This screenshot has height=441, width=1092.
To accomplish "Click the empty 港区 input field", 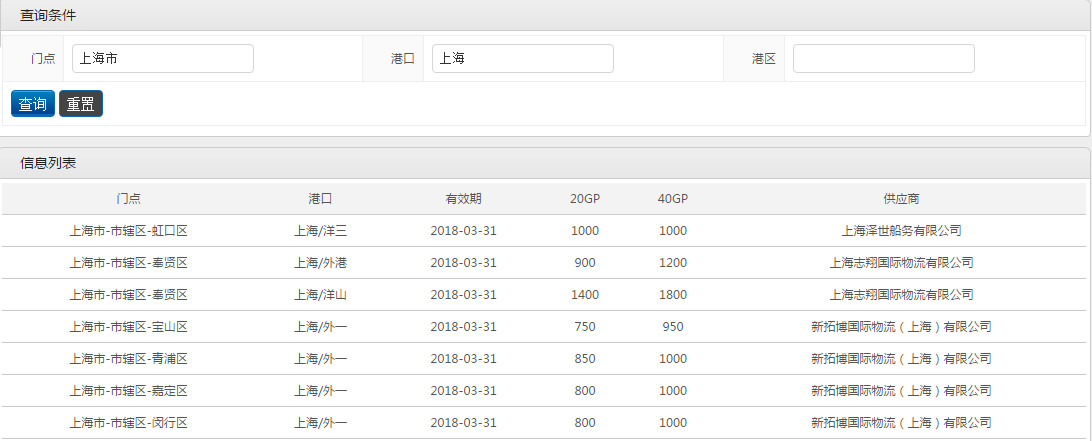I will click(883, 59).
